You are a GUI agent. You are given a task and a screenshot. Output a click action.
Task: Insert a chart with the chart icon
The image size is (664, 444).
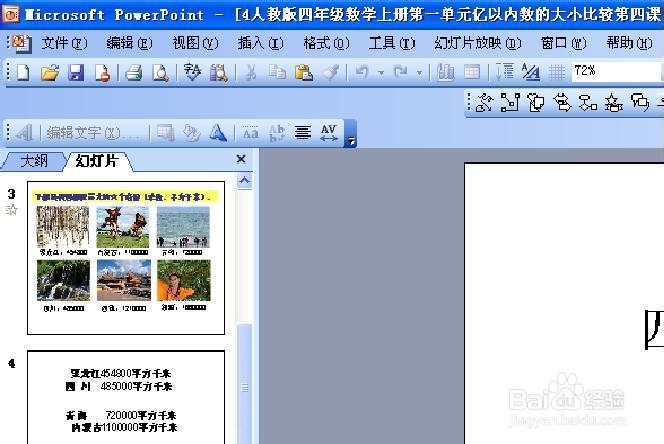(445, 72)
